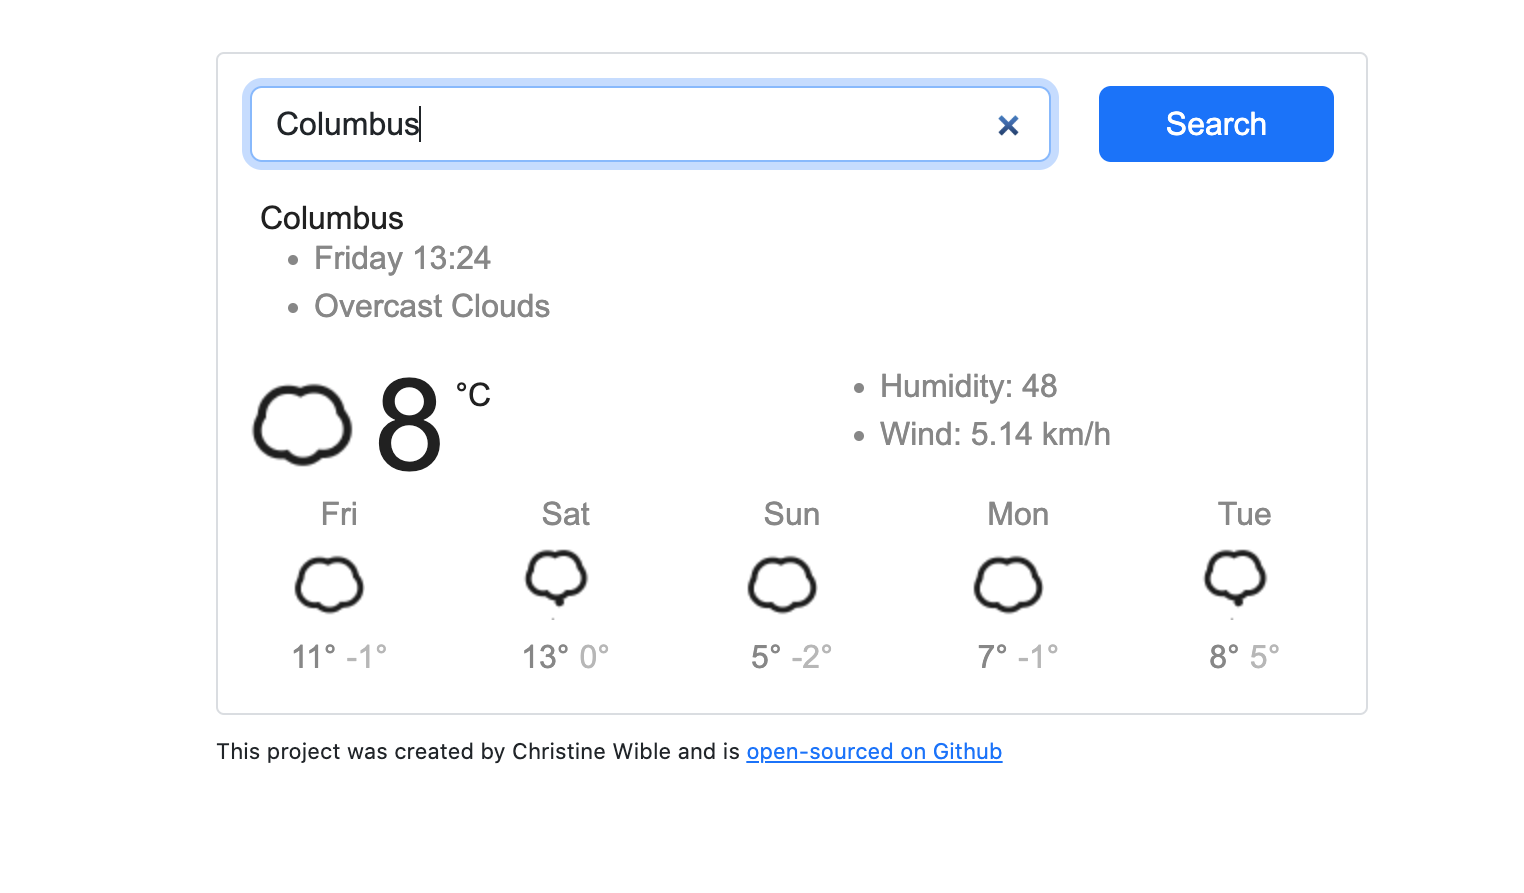Click Tuesday's 8° 5° temperature range
Image resolution: width=1524 pixels, height=893 pixels.
click(1244, 657)
